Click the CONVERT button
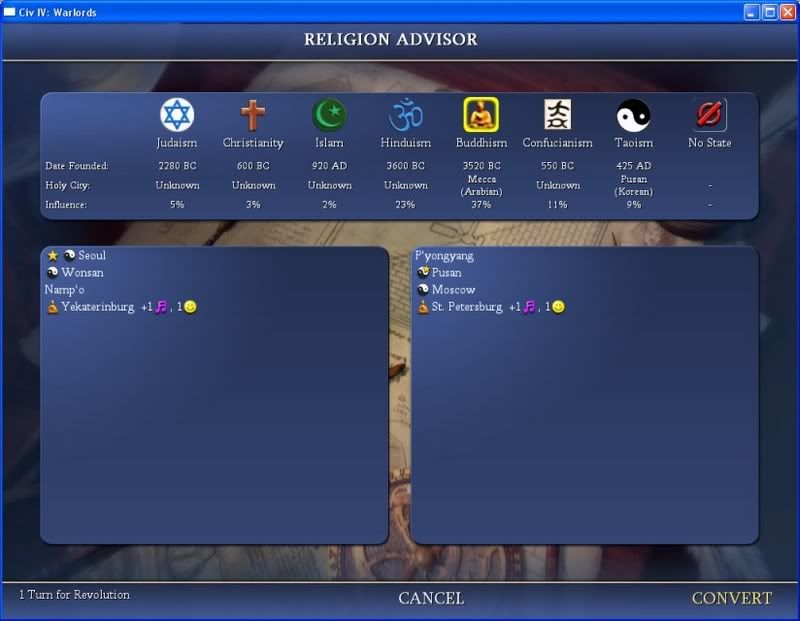Image resolution: width=800 pixels, height=621 pixels. click(732, 598)
